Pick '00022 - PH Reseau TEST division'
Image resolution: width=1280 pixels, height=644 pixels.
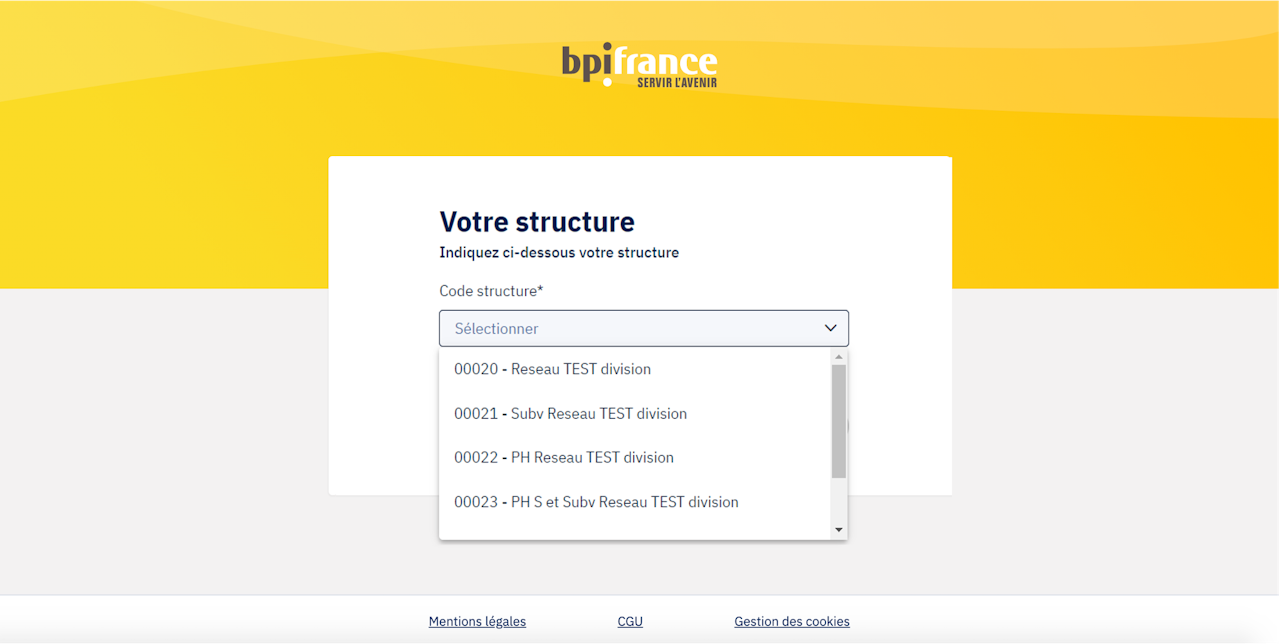pyautogui.click(x=564, y=457)
